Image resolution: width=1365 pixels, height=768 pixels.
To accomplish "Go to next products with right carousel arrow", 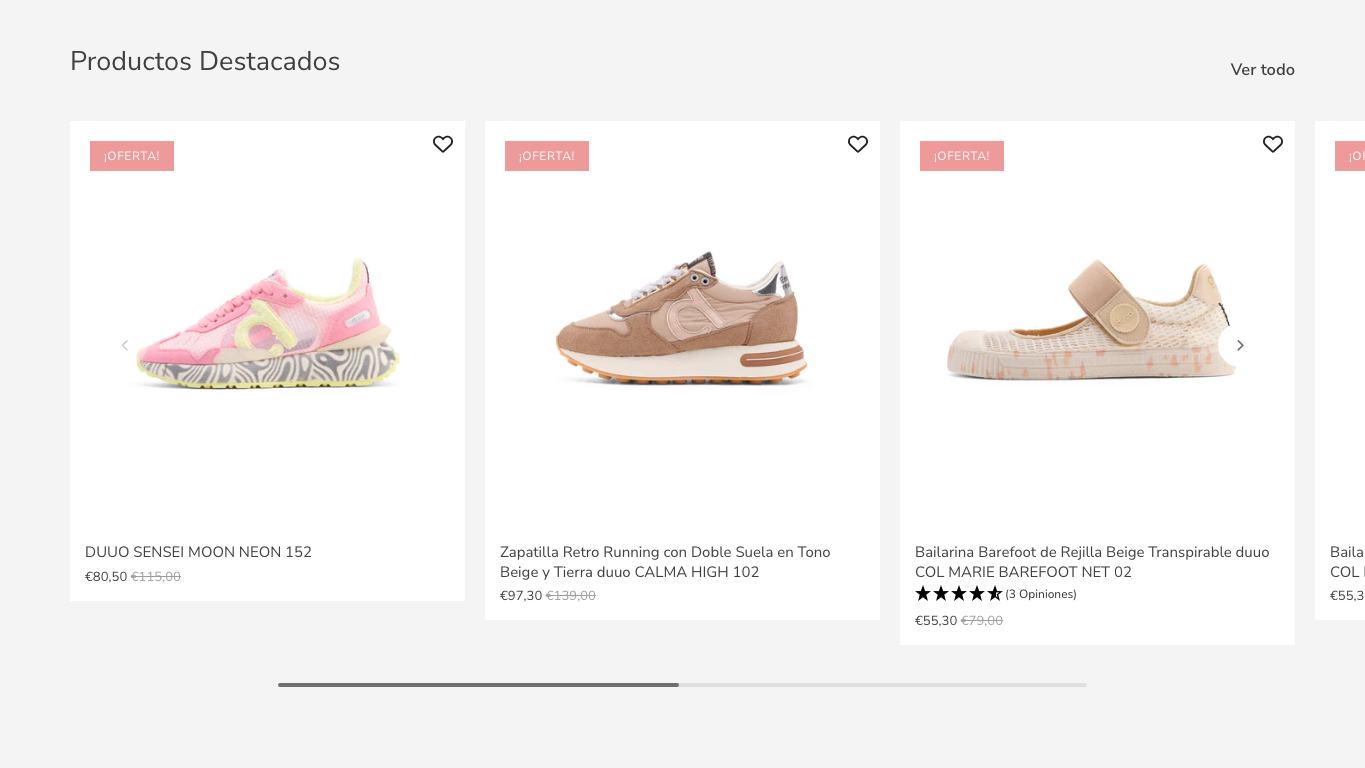I will (1240, 345).
